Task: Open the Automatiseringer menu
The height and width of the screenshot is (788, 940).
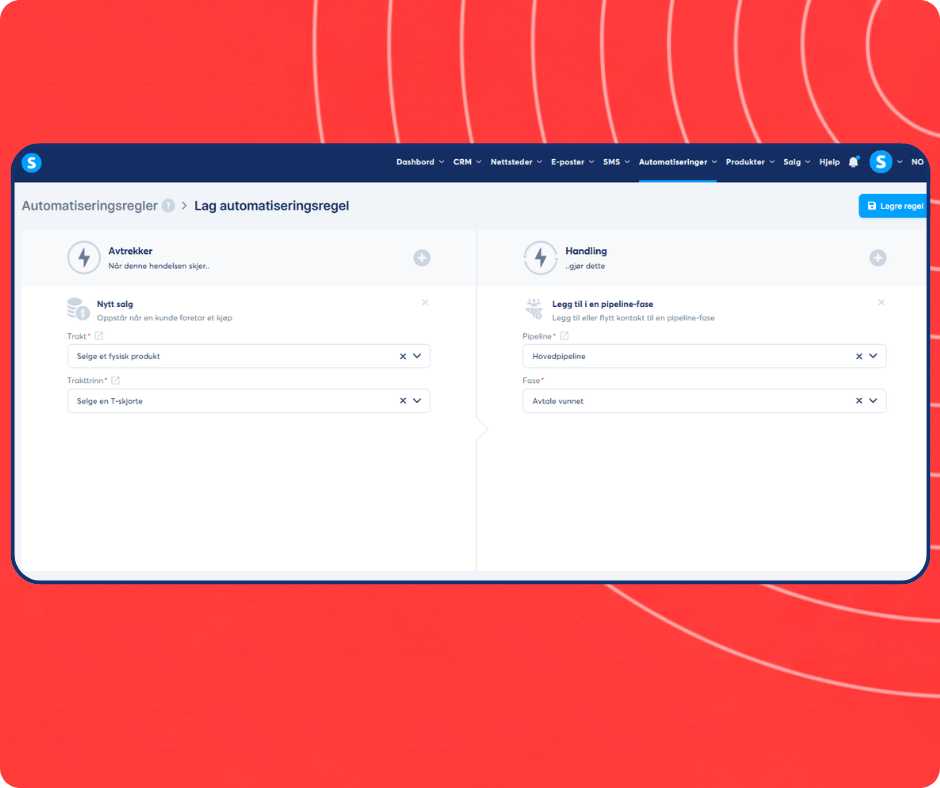Action: click(677, 162)
